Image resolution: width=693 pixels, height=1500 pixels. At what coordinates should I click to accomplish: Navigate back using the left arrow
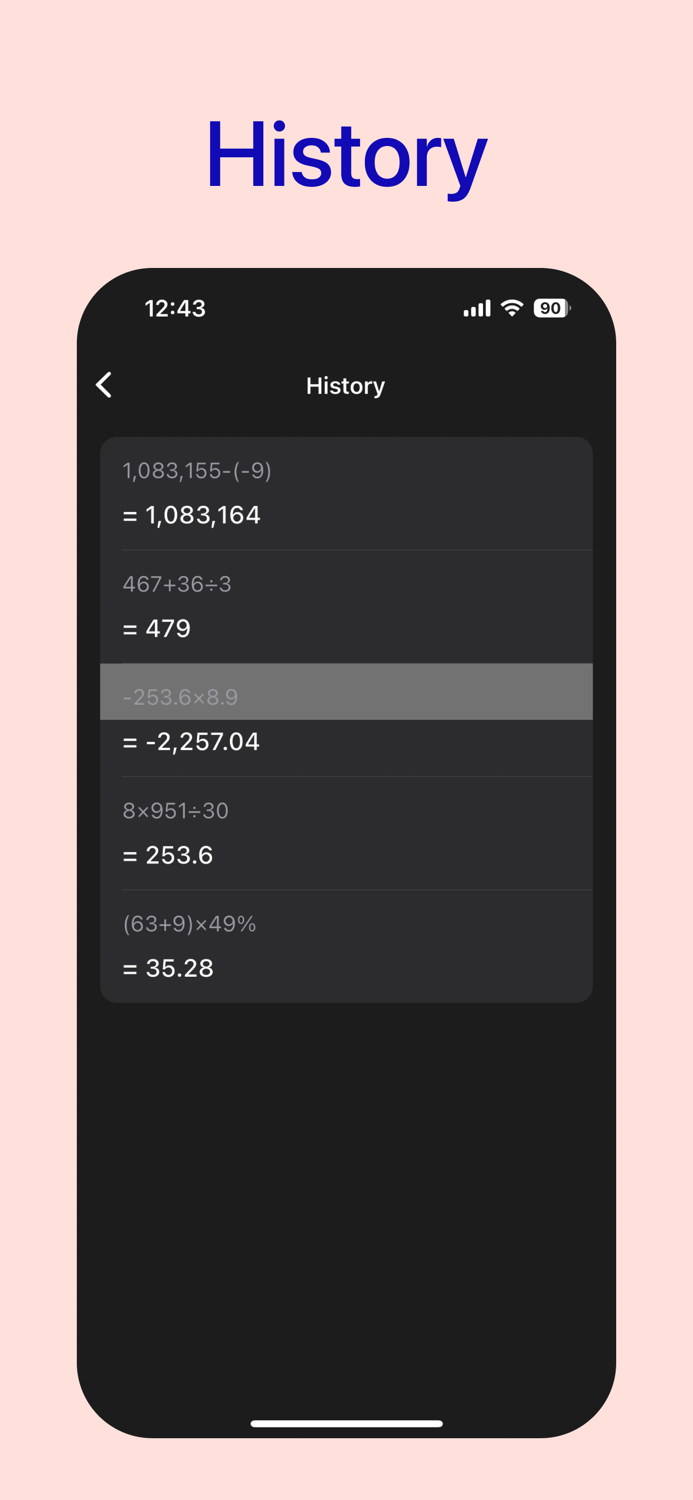coord(103,385)
